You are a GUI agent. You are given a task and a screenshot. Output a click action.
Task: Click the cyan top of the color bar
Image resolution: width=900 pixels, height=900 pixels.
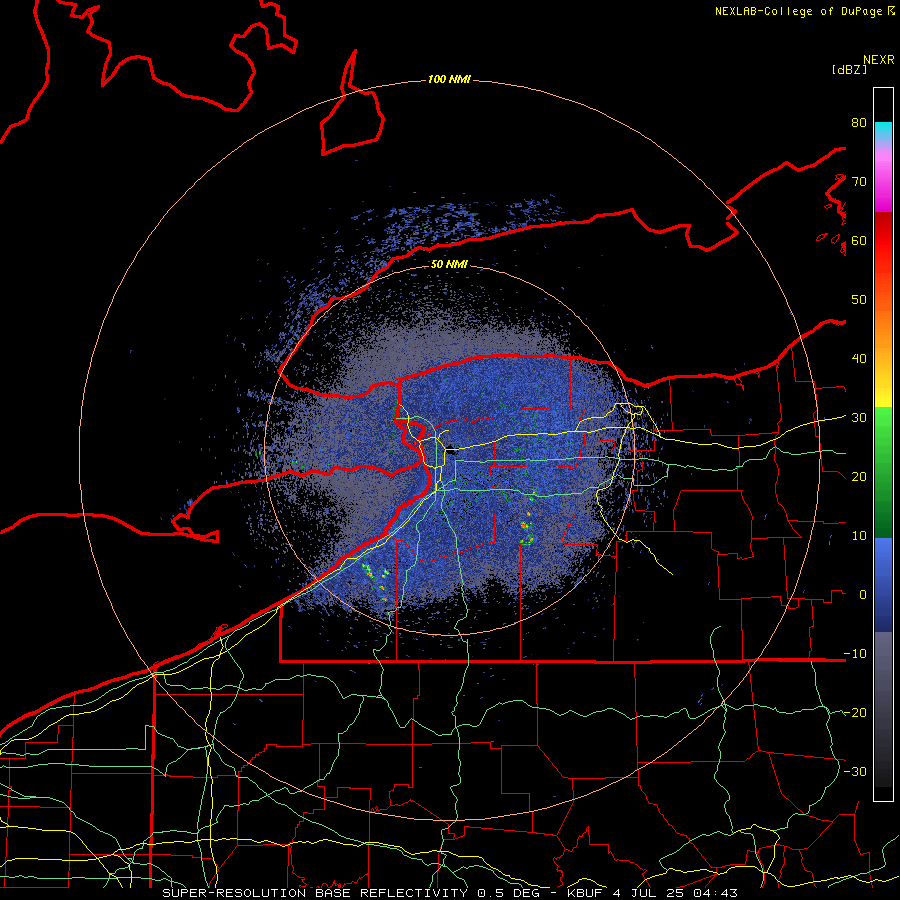point(883,129)
